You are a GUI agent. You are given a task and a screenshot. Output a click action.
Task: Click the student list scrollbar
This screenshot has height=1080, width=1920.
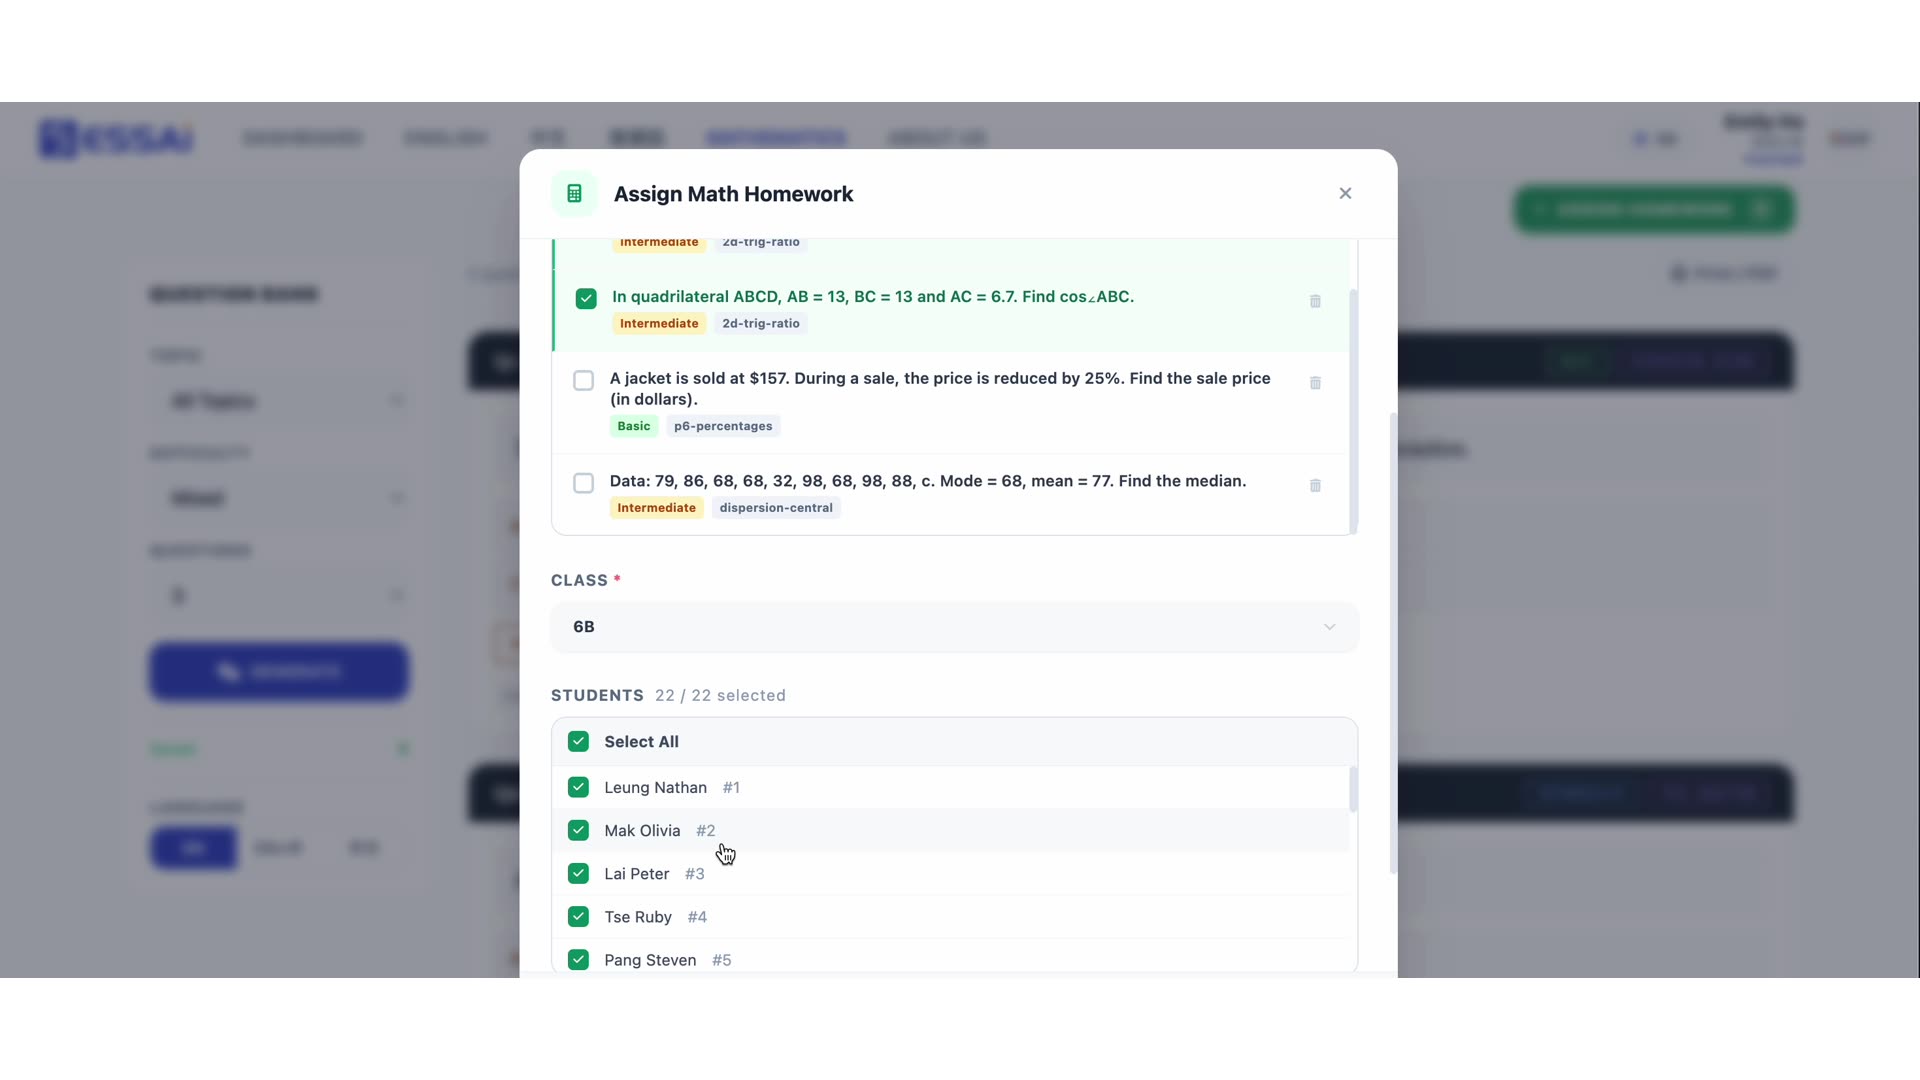coord(1353,790)
